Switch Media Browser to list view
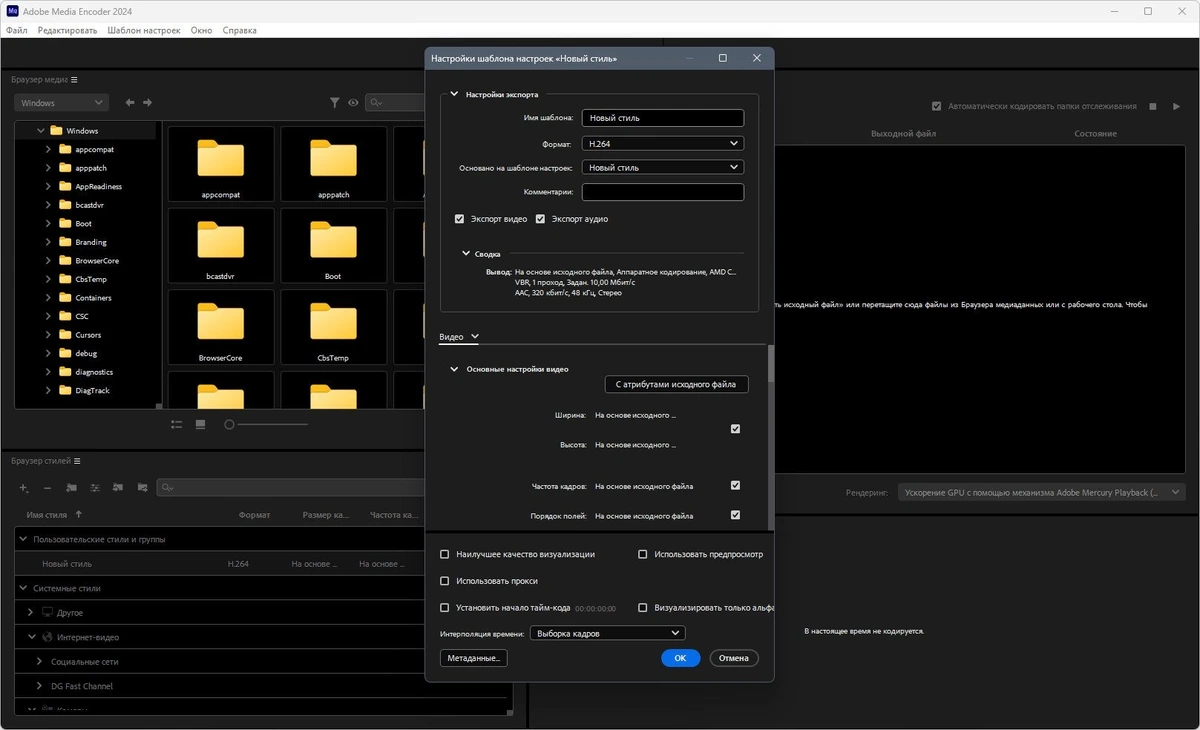 pyautogui.click(x=177, y=424)
